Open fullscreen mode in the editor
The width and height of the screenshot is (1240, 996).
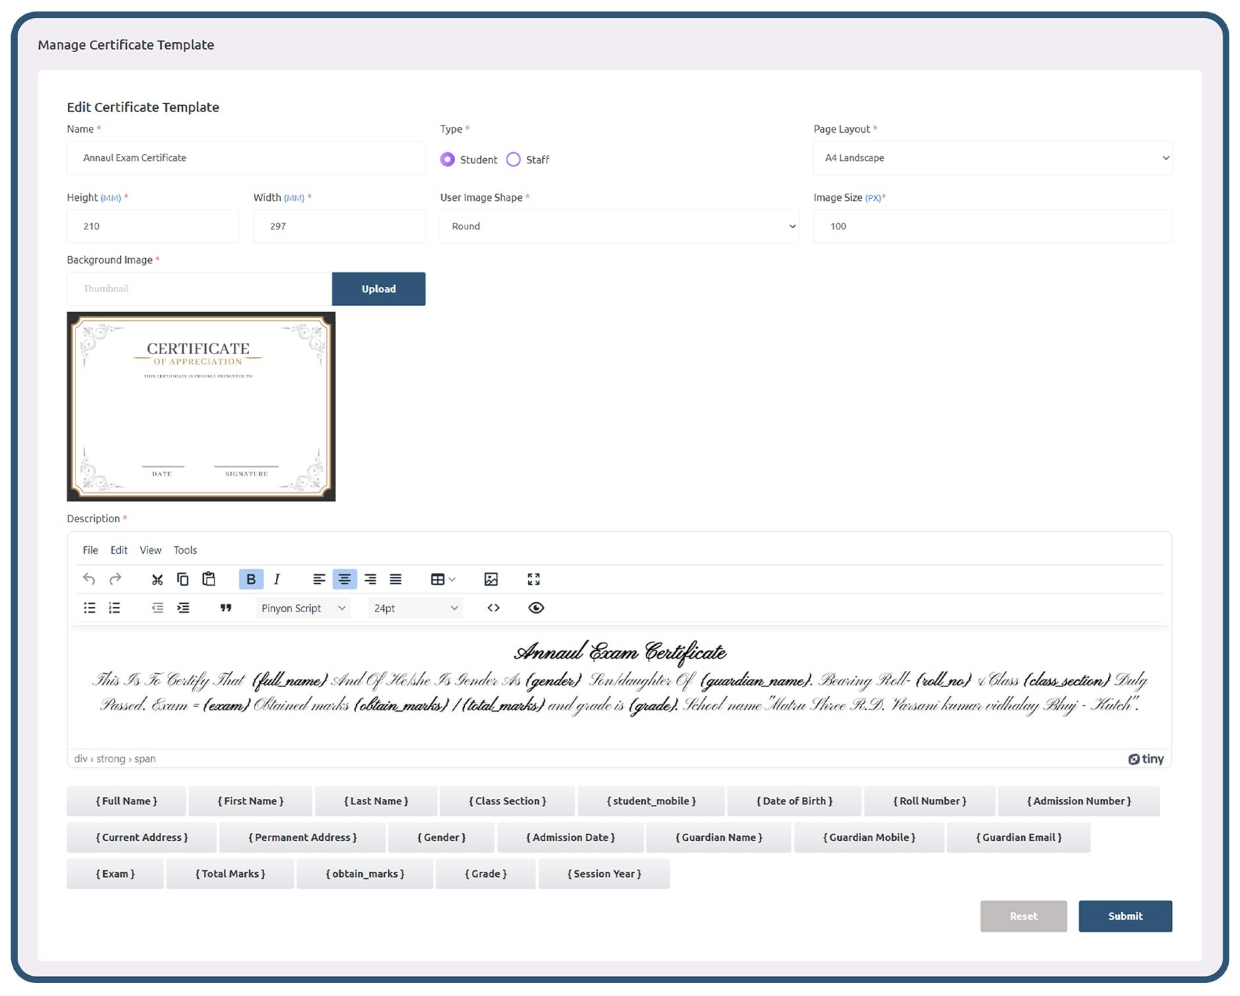[534, 579]
